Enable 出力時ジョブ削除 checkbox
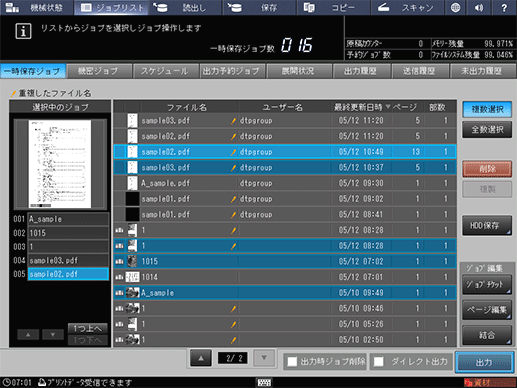 292,362
